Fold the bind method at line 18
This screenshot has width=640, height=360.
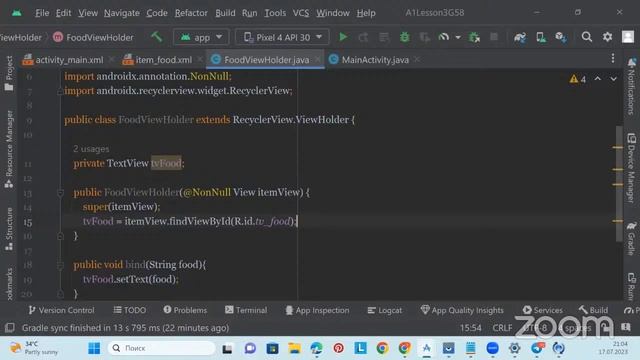(x=60, y=265)
